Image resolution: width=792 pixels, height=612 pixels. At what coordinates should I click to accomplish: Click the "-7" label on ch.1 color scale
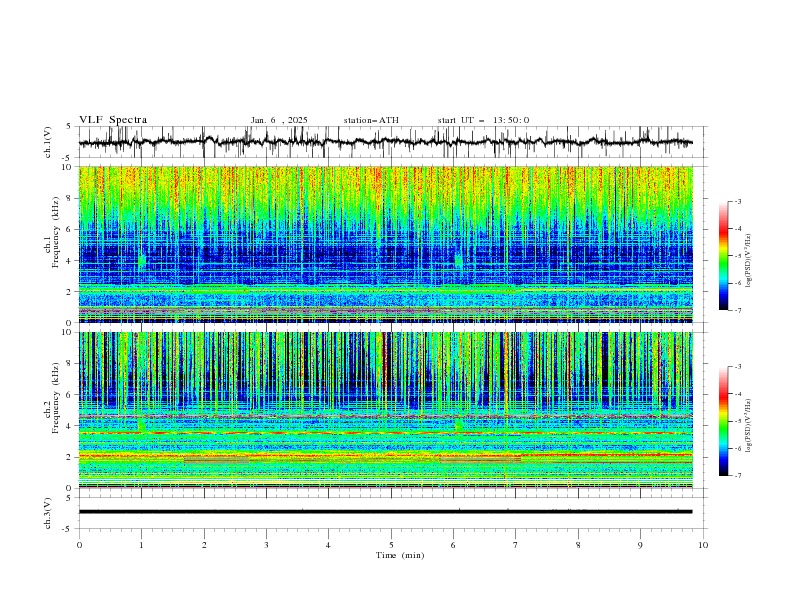click(x=738, y=310)
